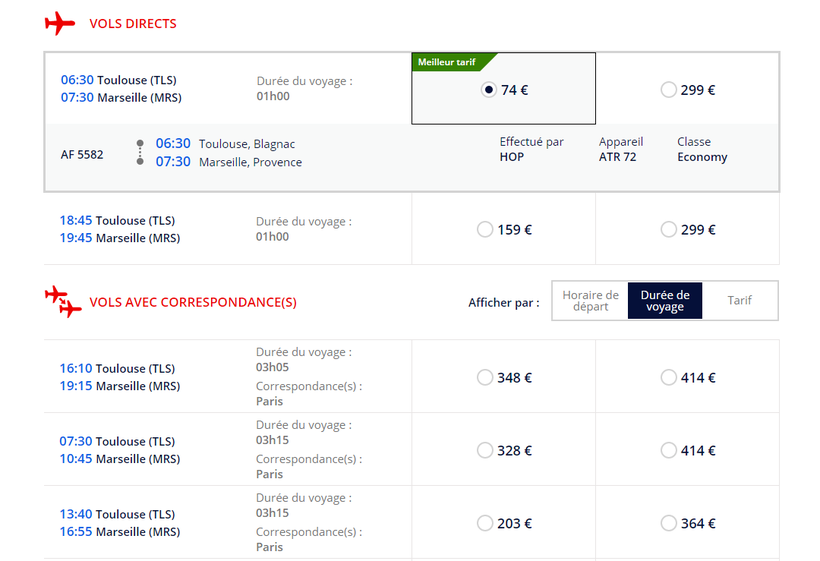The width and height of the screenshot is (820, 561).
Task: Switch to Durée de voyage sorting
Action: pyautogui.click(x=665, y=301)
